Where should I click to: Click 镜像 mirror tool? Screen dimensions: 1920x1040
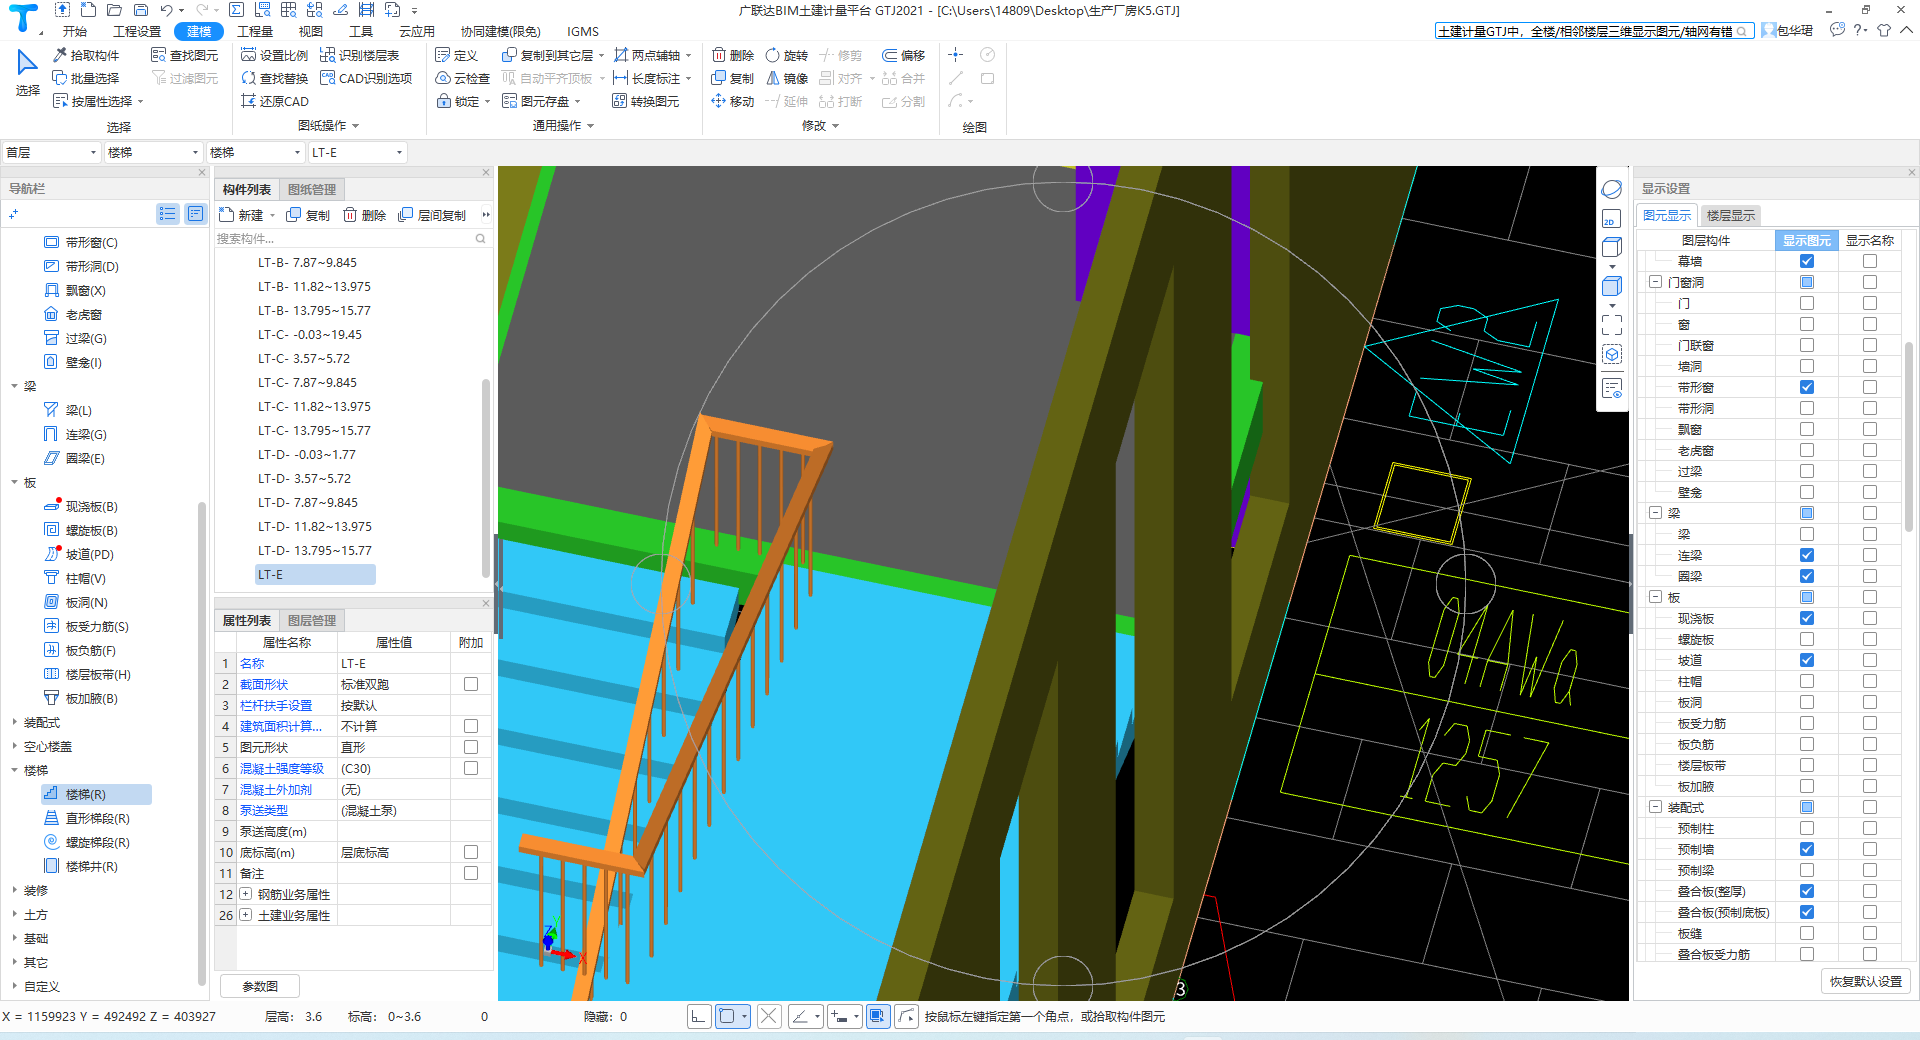tap(787, 78)
